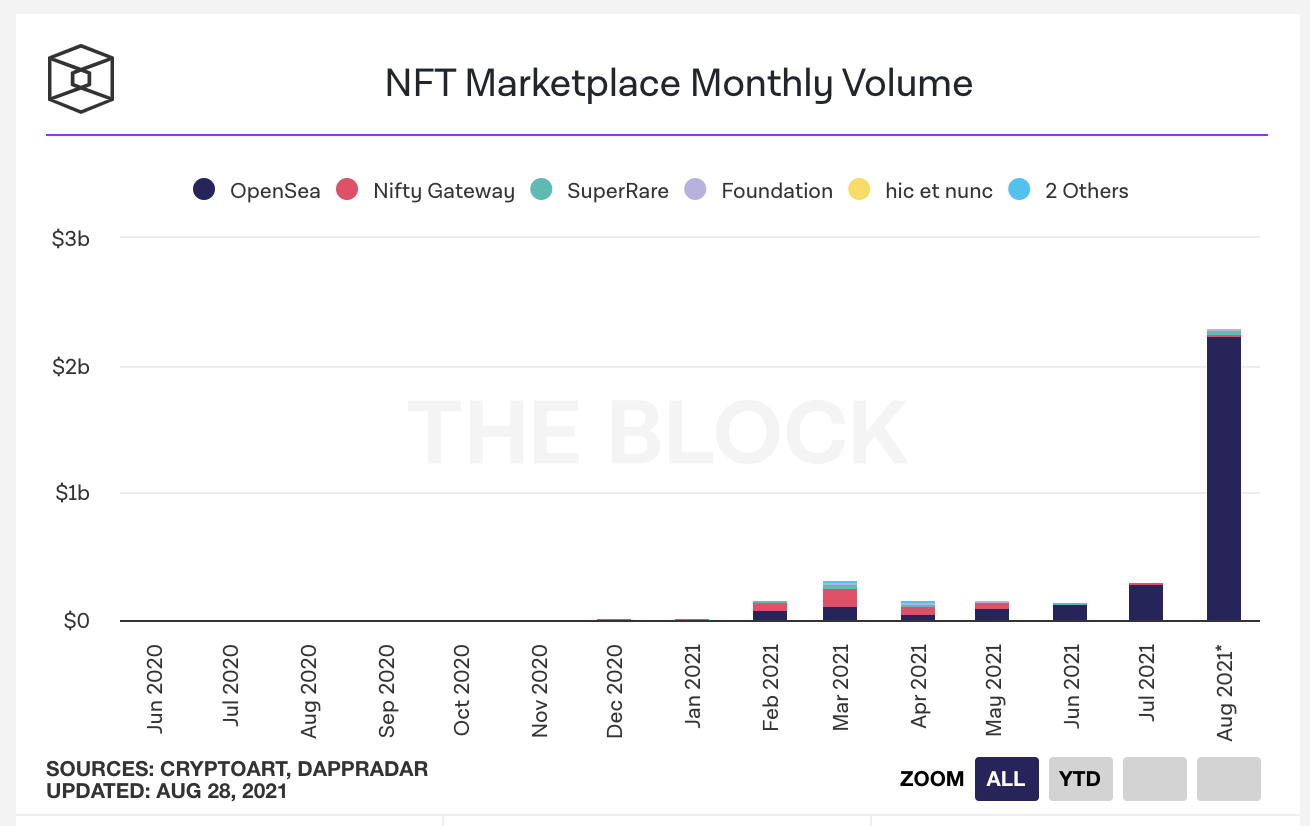Click the ZOOM label
Viewport: 1310px width, 826px height.
pyautogui.click(x=932, y=779)
